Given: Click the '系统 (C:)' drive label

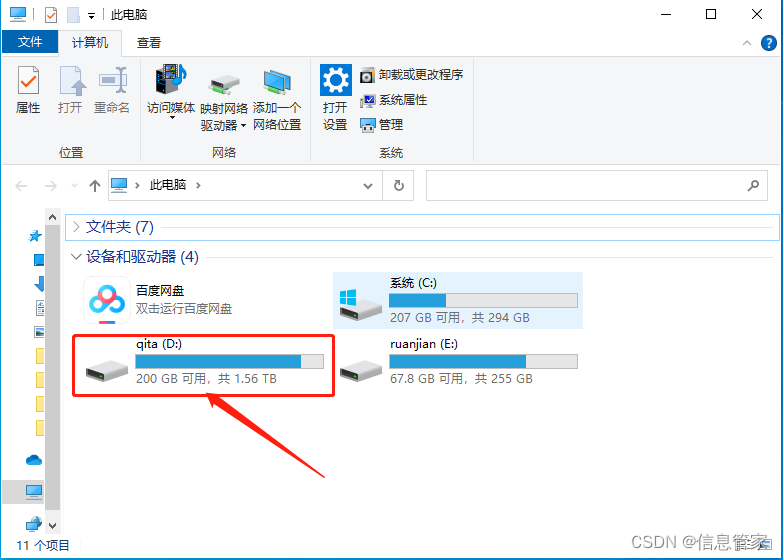Looking at the screenshot, I should pyautogui.click(x=413, y=283).
